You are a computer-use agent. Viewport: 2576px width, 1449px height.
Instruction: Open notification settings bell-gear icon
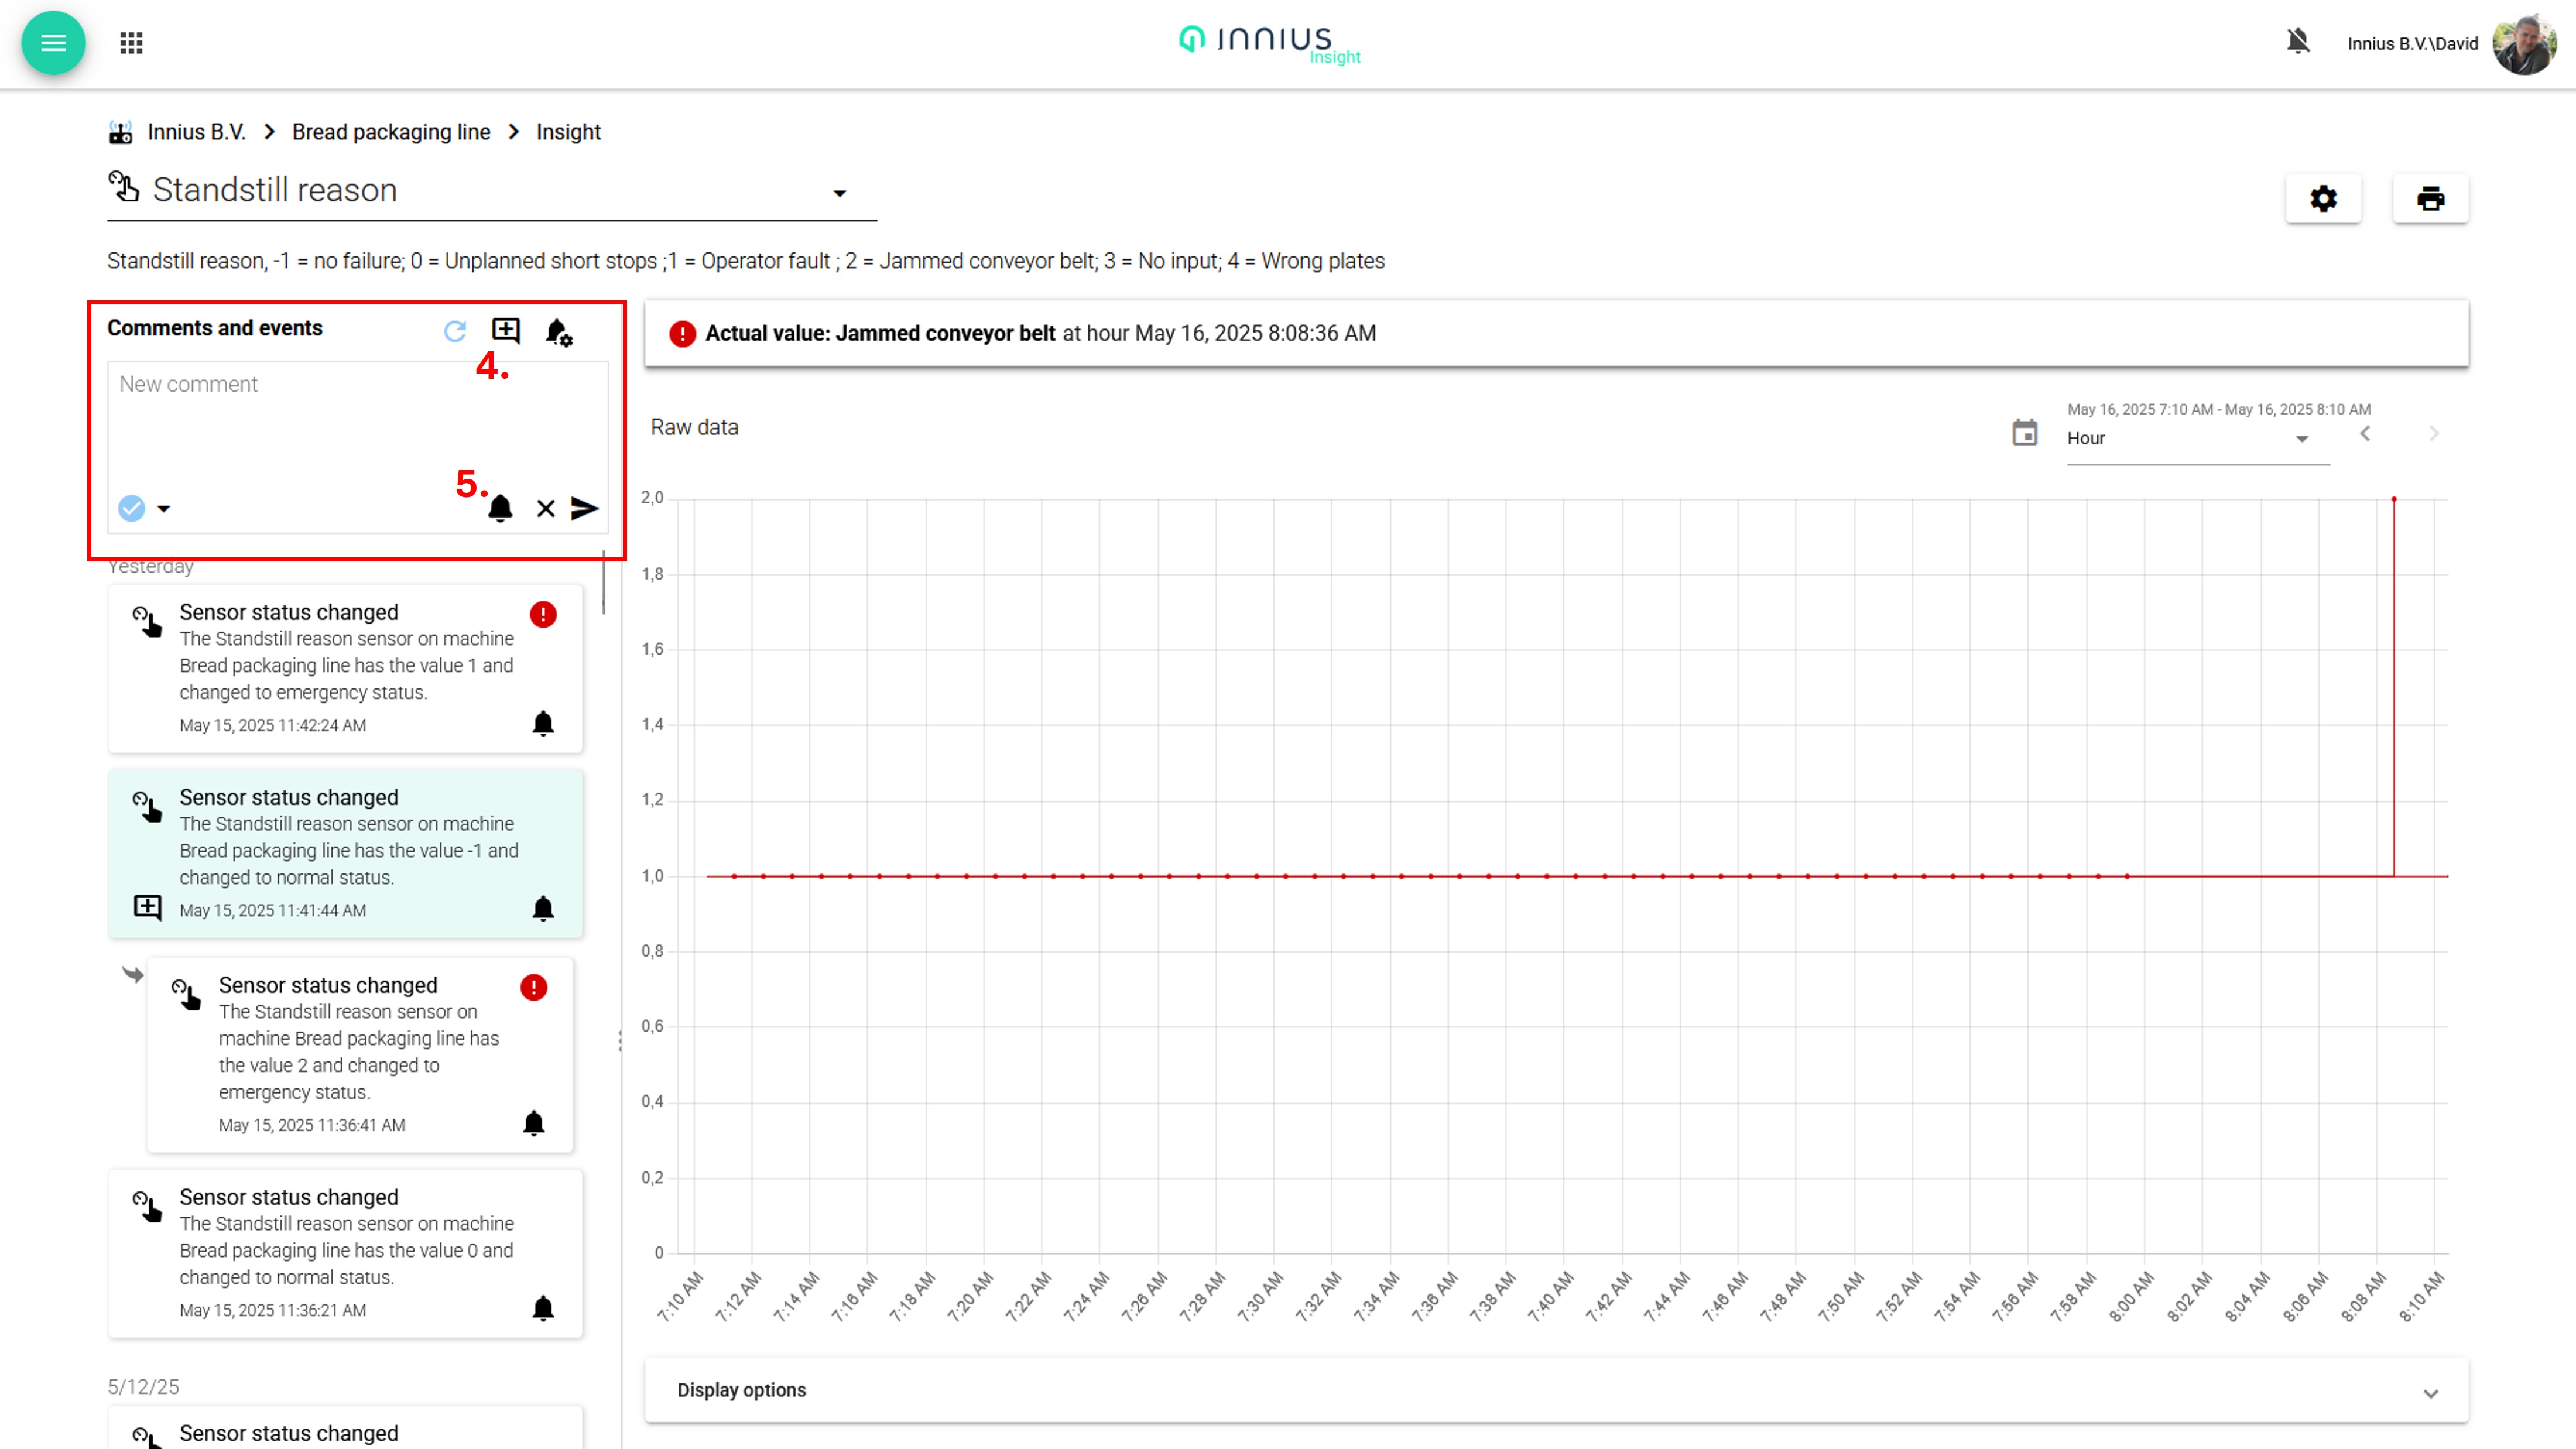559,332
